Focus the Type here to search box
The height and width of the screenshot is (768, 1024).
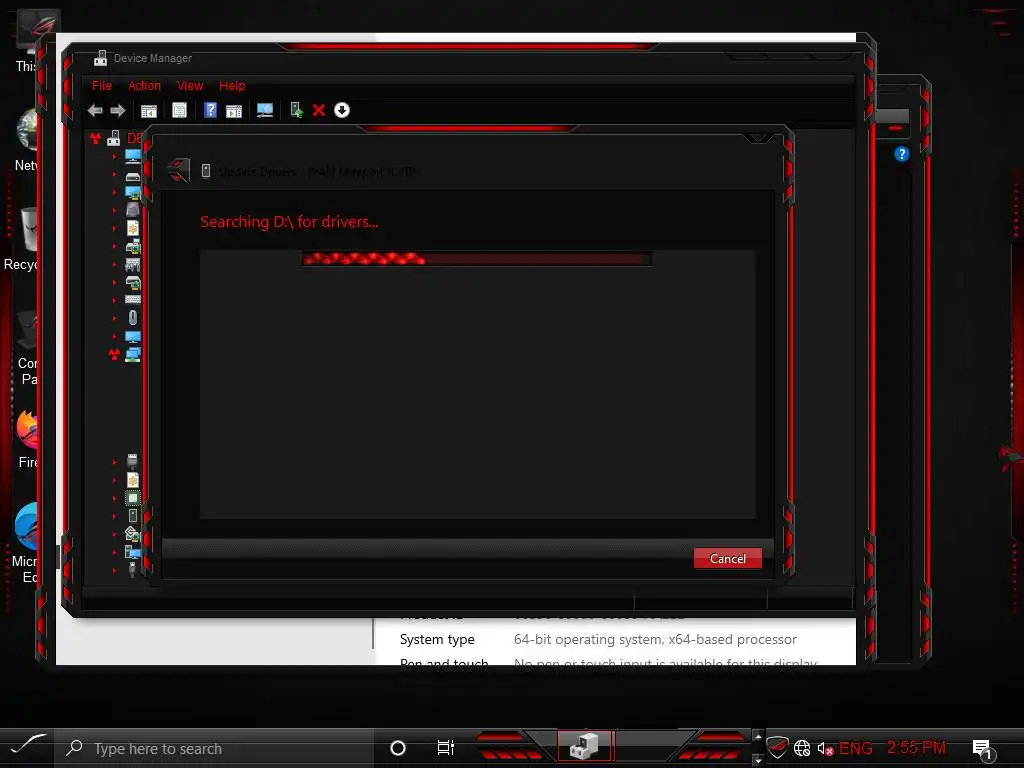point(216,748)
